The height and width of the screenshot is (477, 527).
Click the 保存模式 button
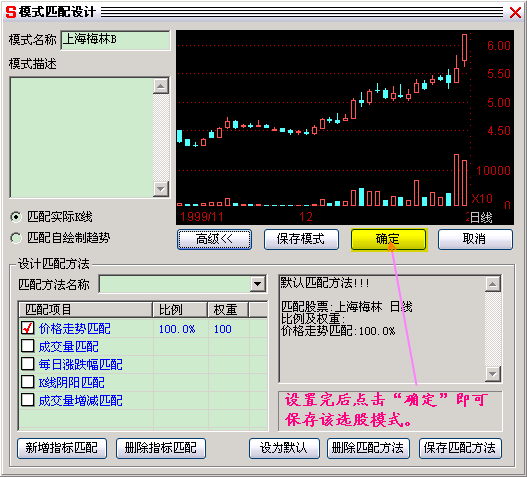(x=301, y=239)
